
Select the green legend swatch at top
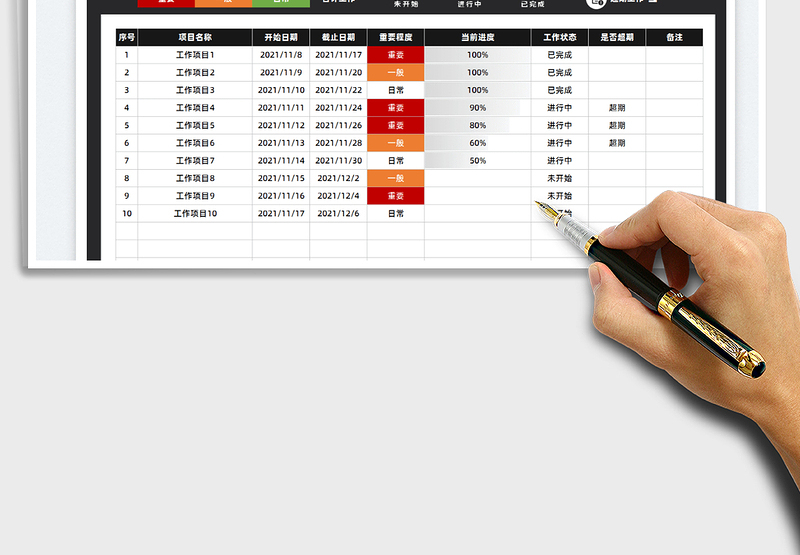281,3
